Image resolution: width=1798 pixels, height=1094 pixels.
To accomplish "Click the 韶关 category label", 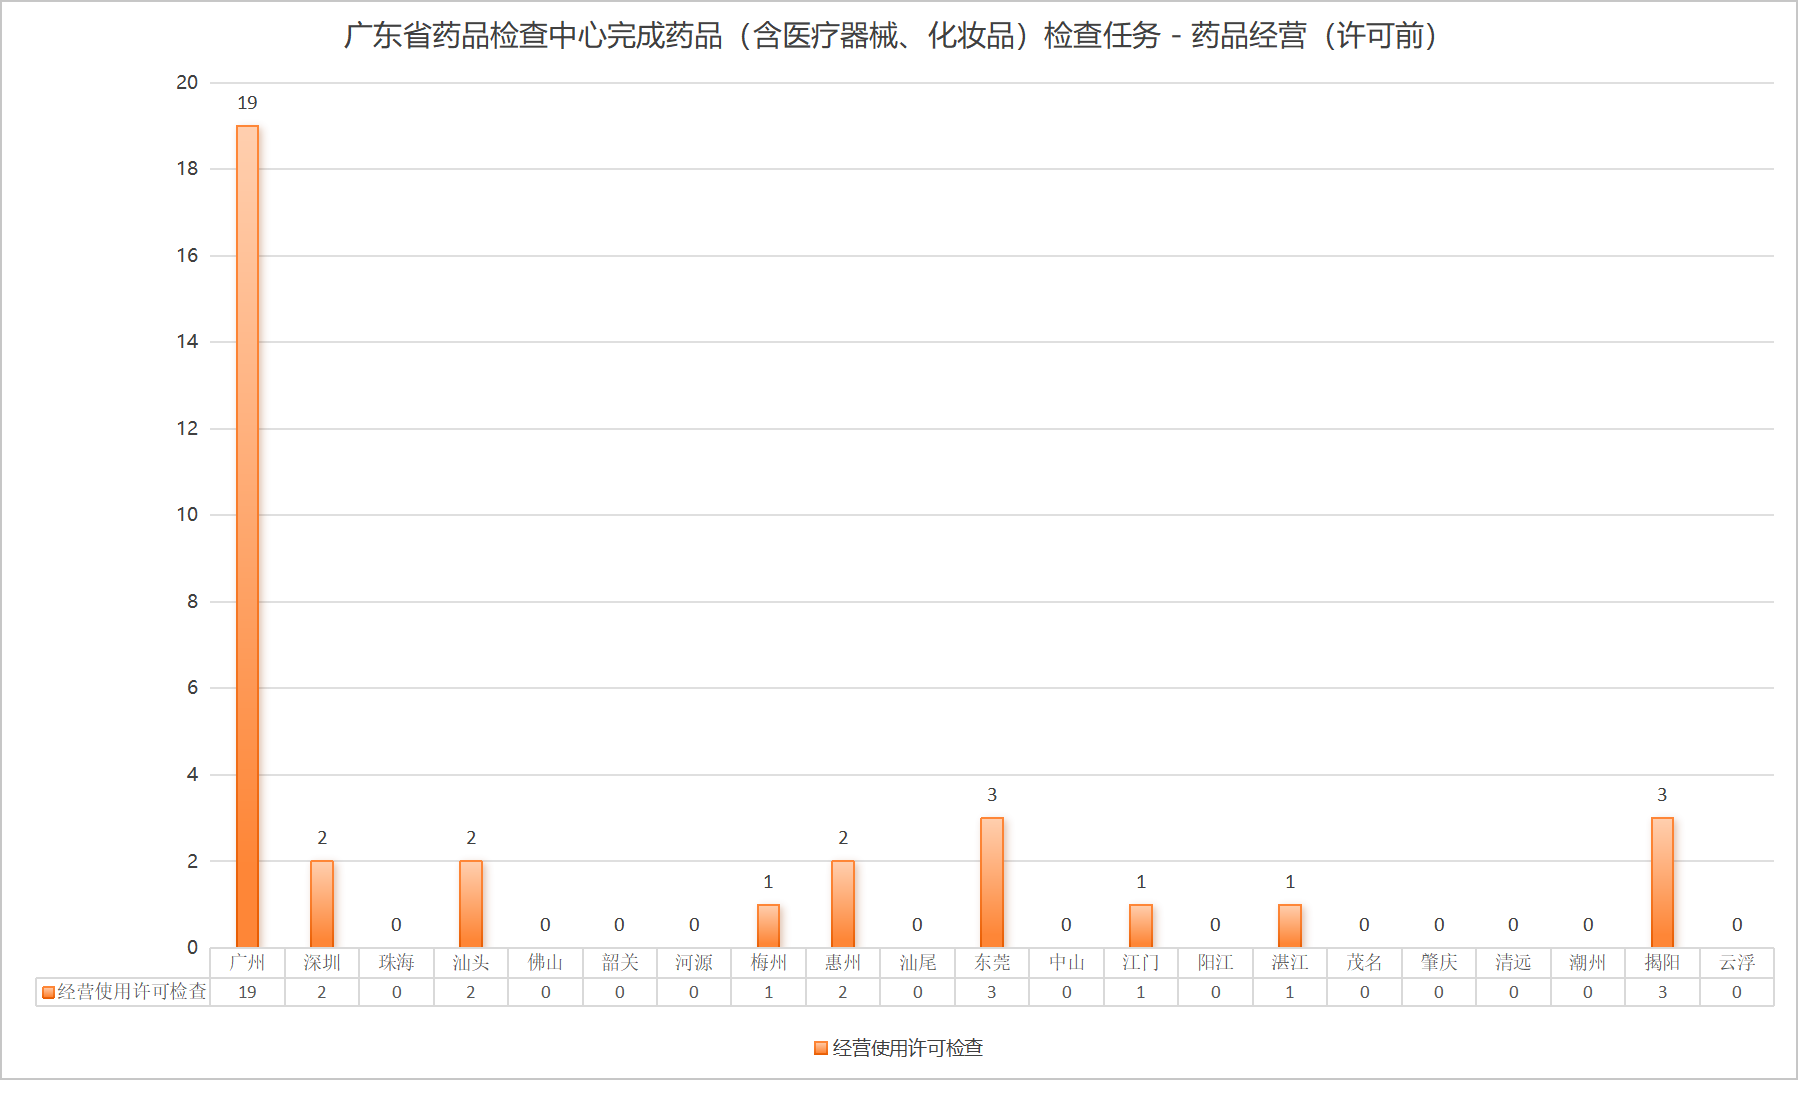I will (x=620, y=962).
